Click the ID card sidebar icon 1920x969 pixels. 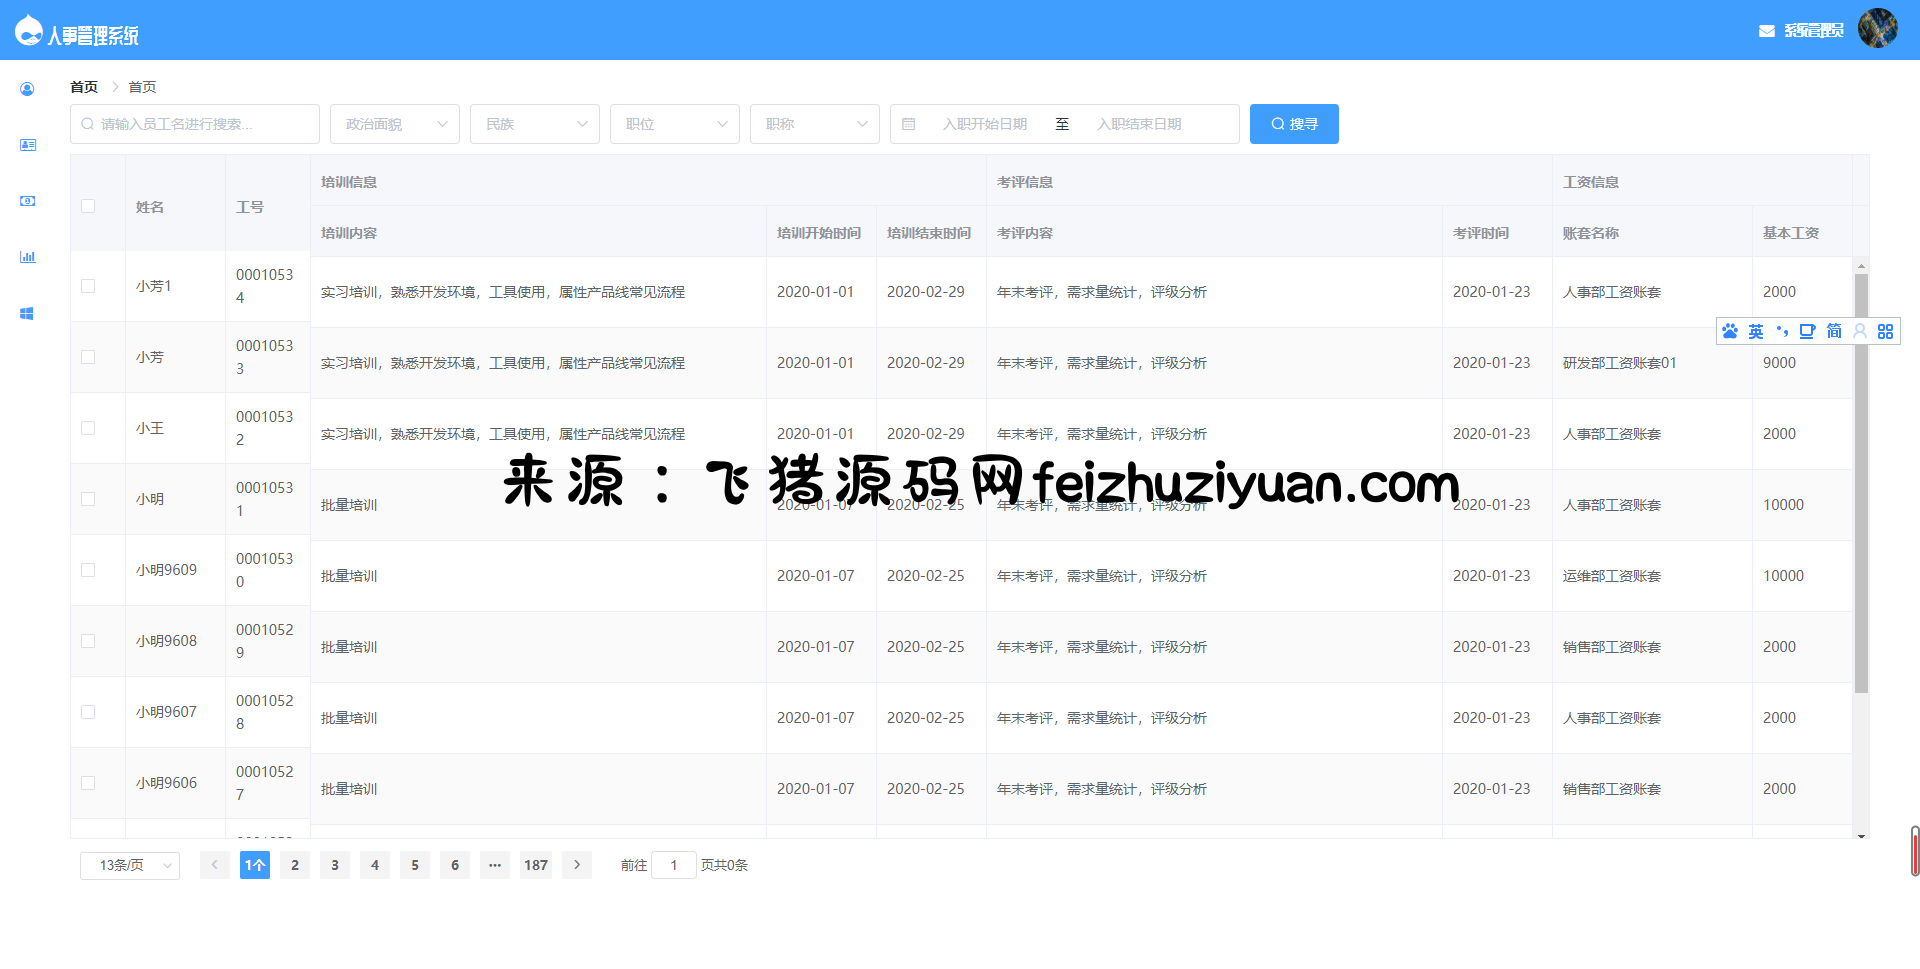[x=27, y=145]
